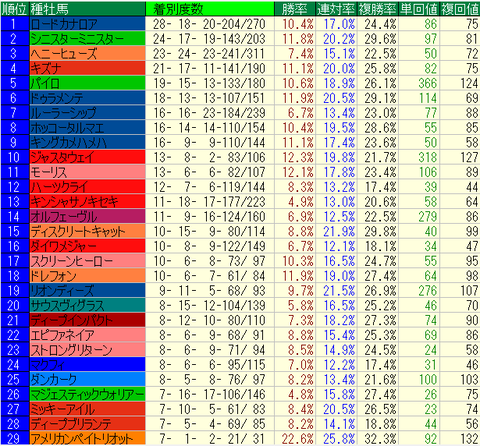The width and height of the screenshot is (480, 446).
Task: Click 複勝率 value 29.8%
Action: coord(380,231)
